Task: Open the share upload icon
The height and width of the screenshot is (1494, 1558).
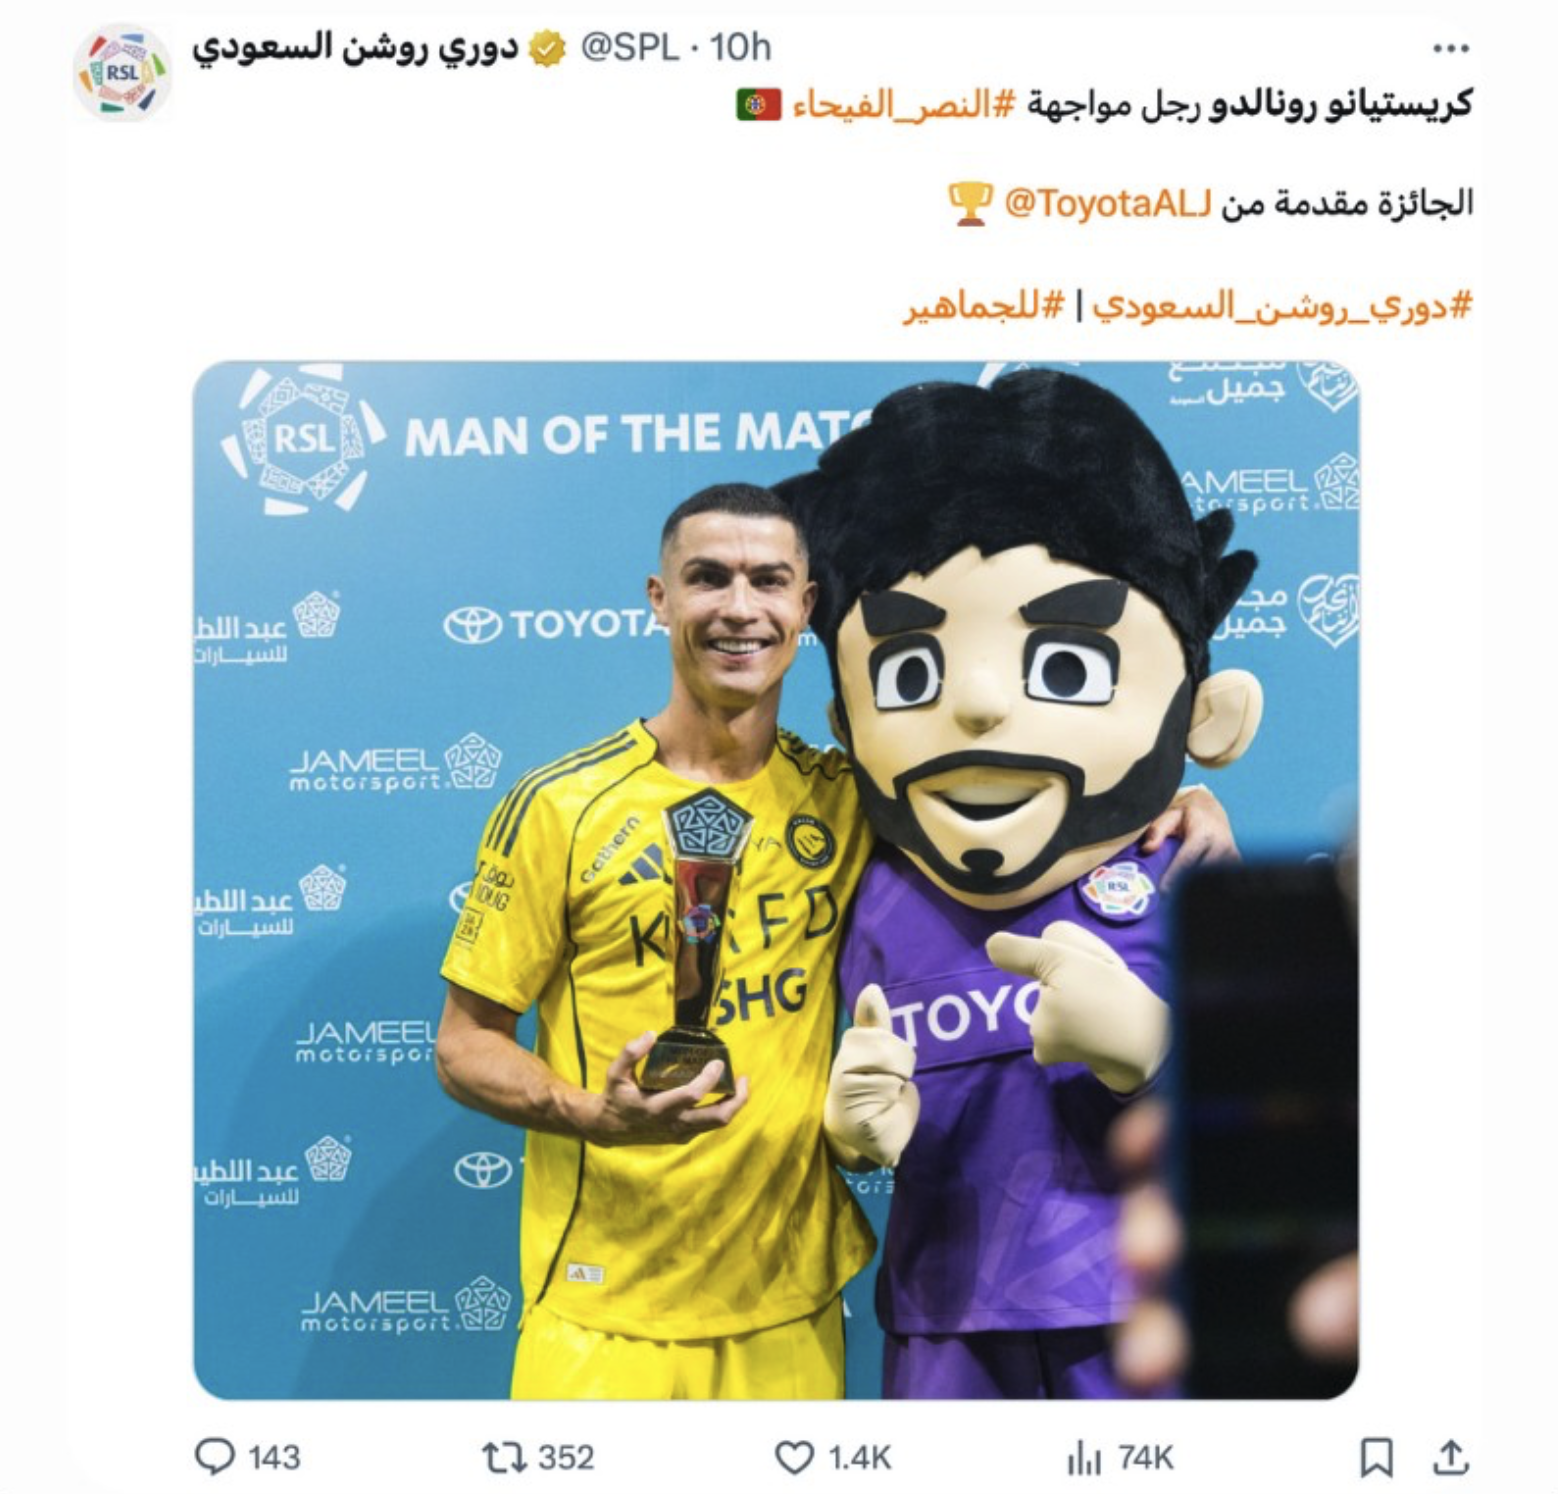Action: click(1449, 1457)
